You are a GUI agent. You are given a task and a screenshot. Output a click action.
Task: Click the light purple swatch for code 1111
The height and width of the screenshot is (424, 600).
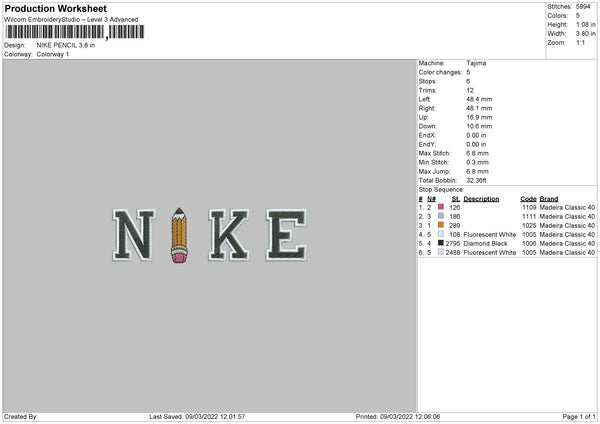click(440, 216)
